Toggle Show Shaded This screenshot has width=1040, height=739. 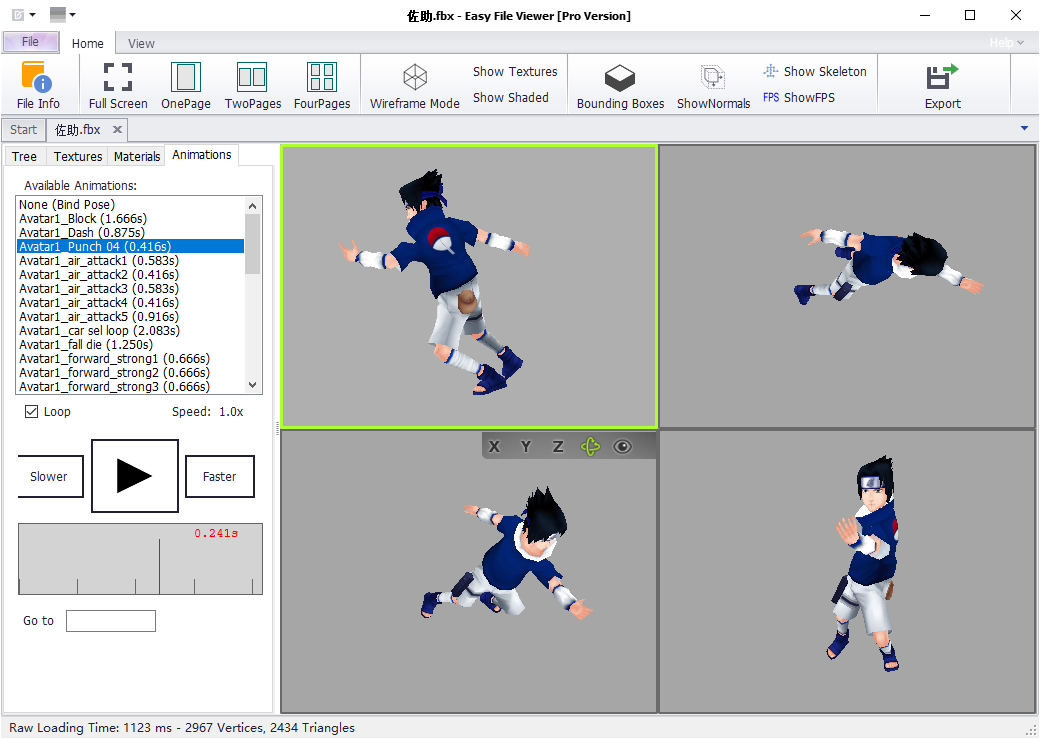pos(511,98)
